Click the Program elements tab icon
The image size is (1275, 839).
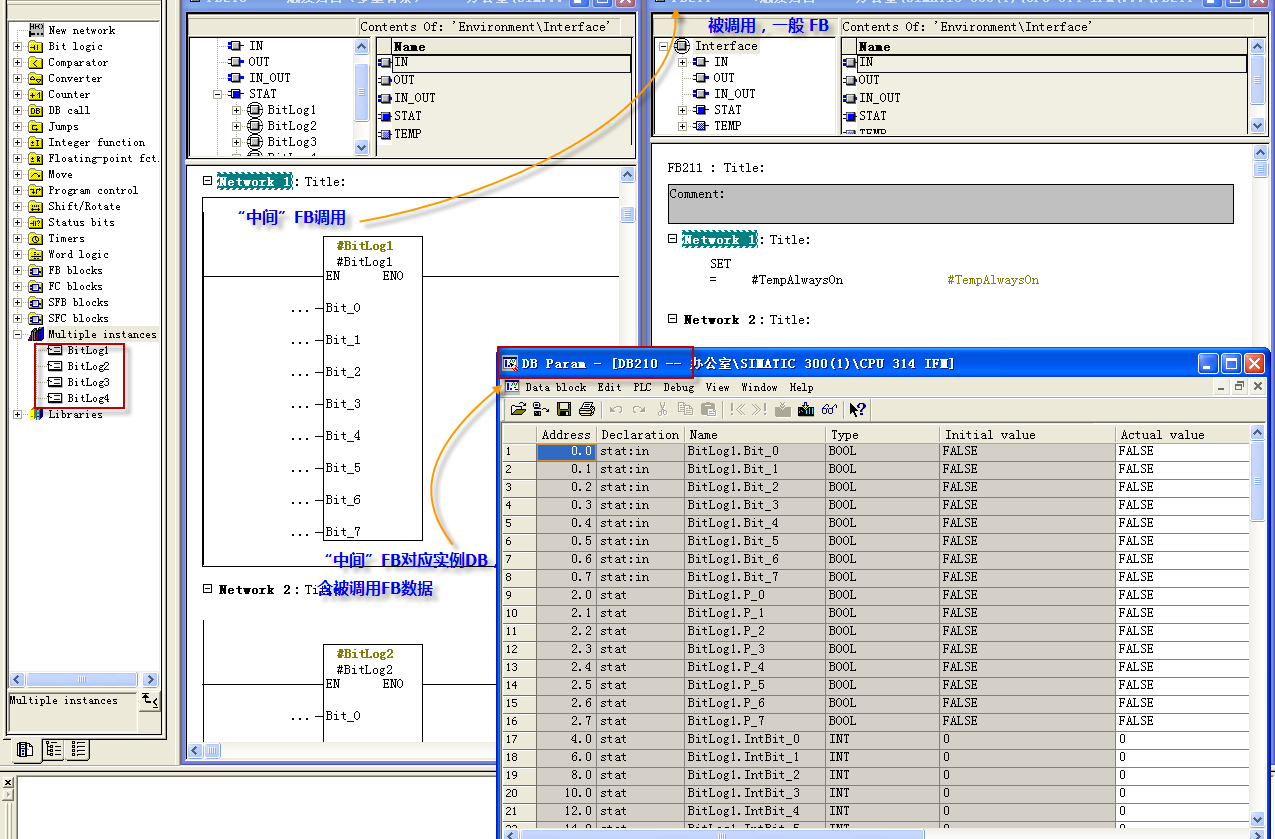coord(25,749)
